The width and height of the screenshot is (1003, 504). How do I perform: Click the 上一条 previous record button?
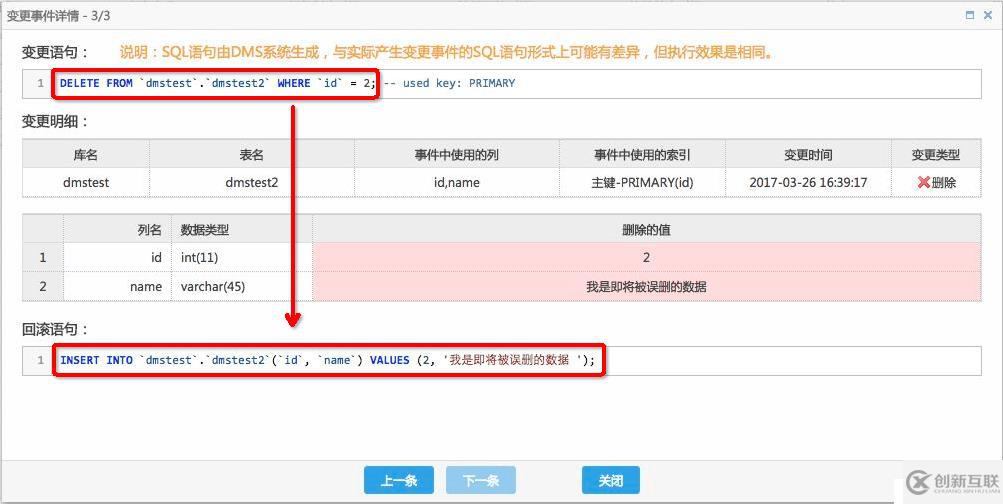399,480
